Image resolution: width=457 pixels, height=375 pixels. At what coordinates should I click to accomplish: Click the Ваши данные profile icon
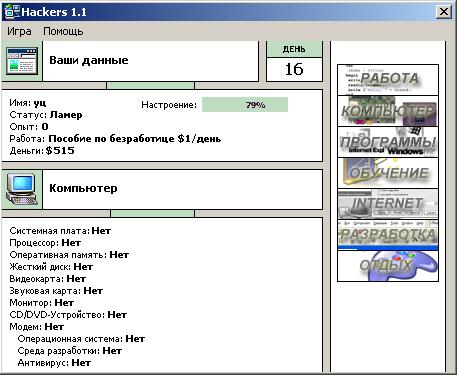coord(22,61)
